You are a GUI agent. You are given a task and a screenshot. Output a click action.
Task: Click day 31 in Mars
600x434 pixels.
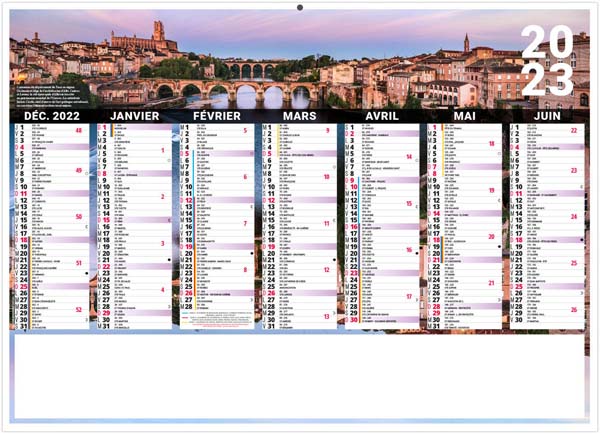click(x=271, y=326)
